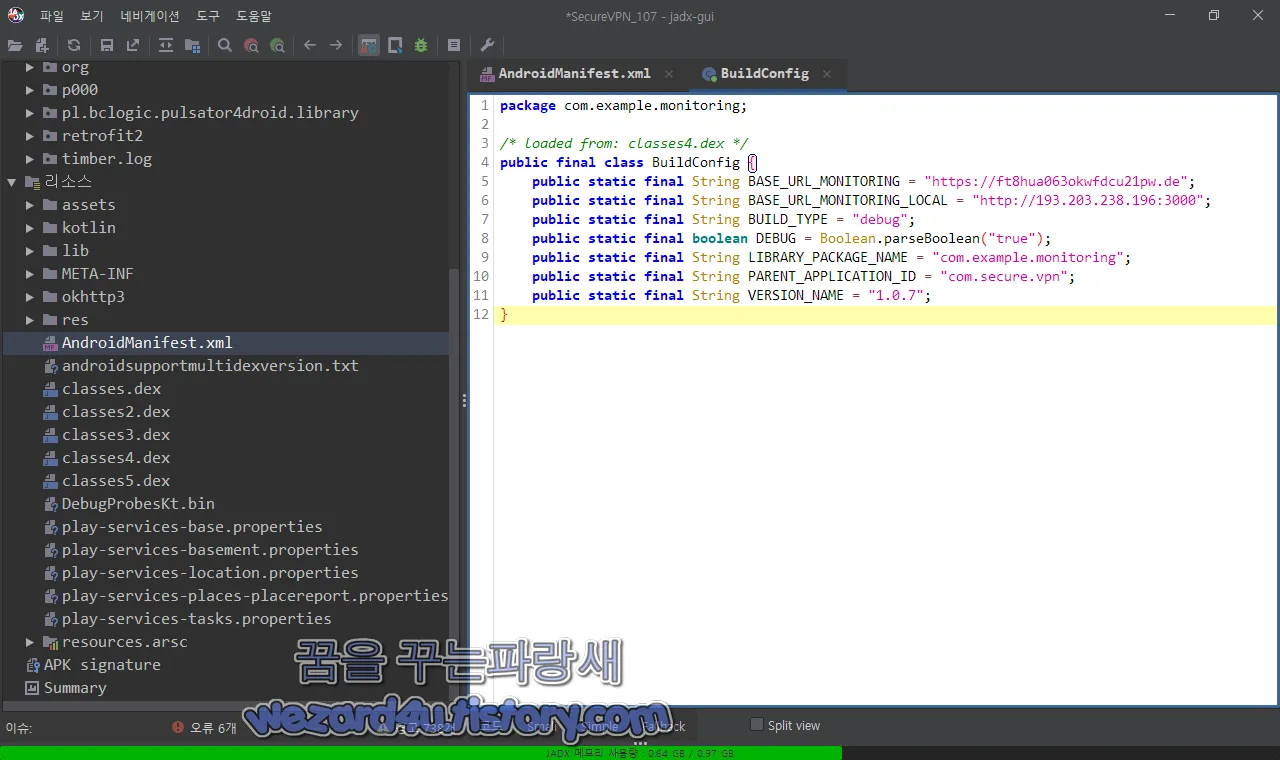
Task: Open preferences with the wrench icon
Action: tap(487, 45)
